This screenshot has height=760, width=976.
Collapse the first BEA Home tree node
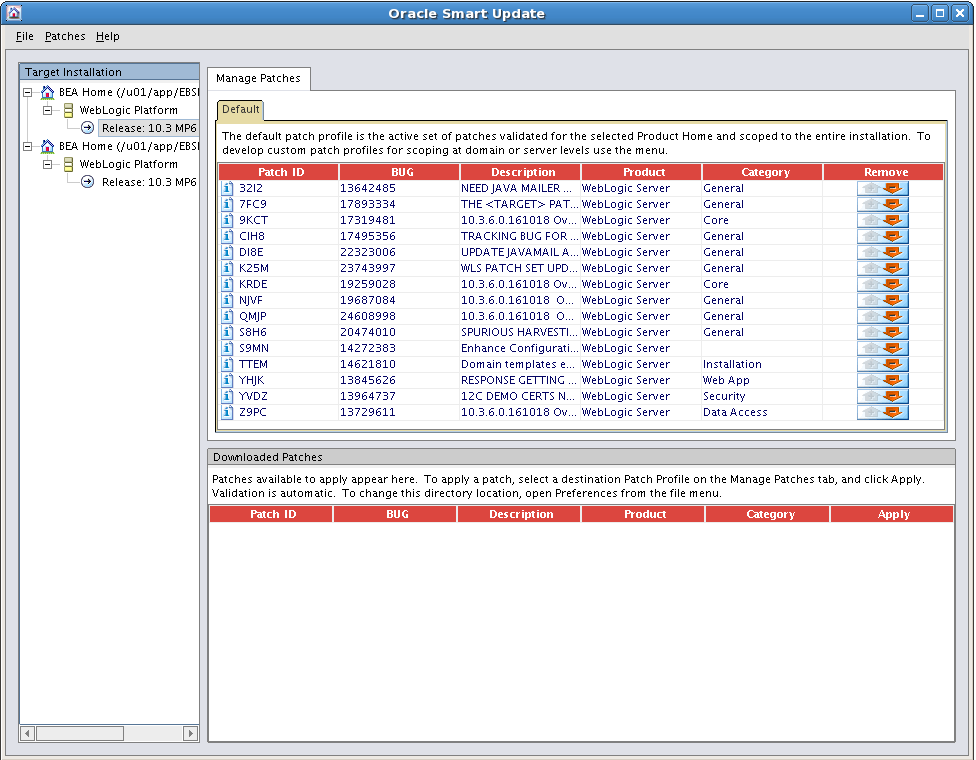coord(27,92)
